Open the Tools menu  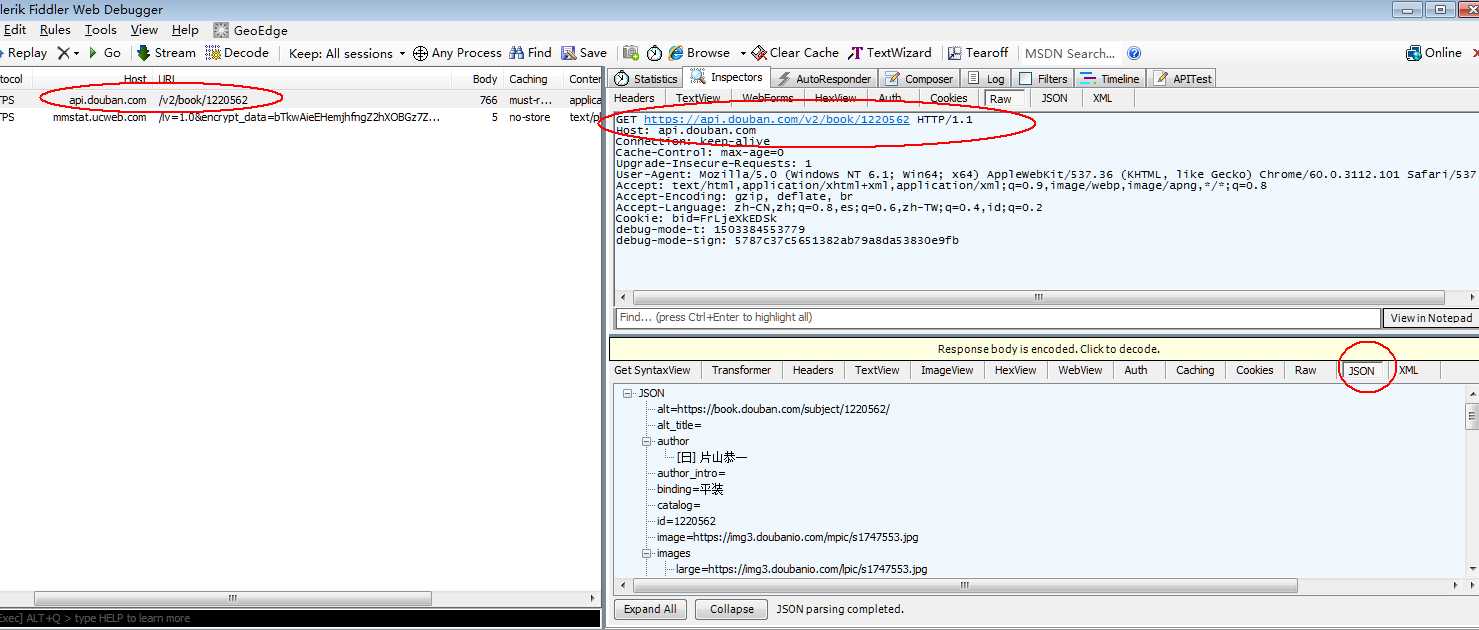101,30
